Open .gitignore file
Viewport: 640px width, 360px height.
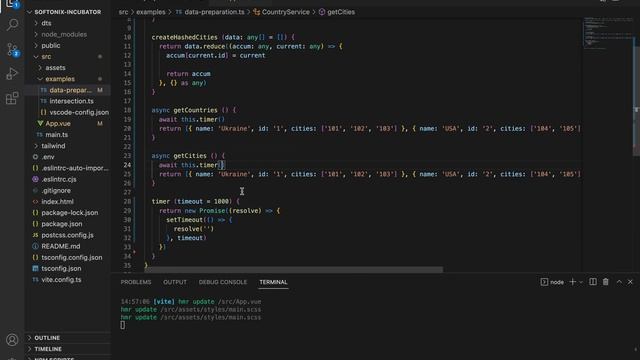point(56,190)
